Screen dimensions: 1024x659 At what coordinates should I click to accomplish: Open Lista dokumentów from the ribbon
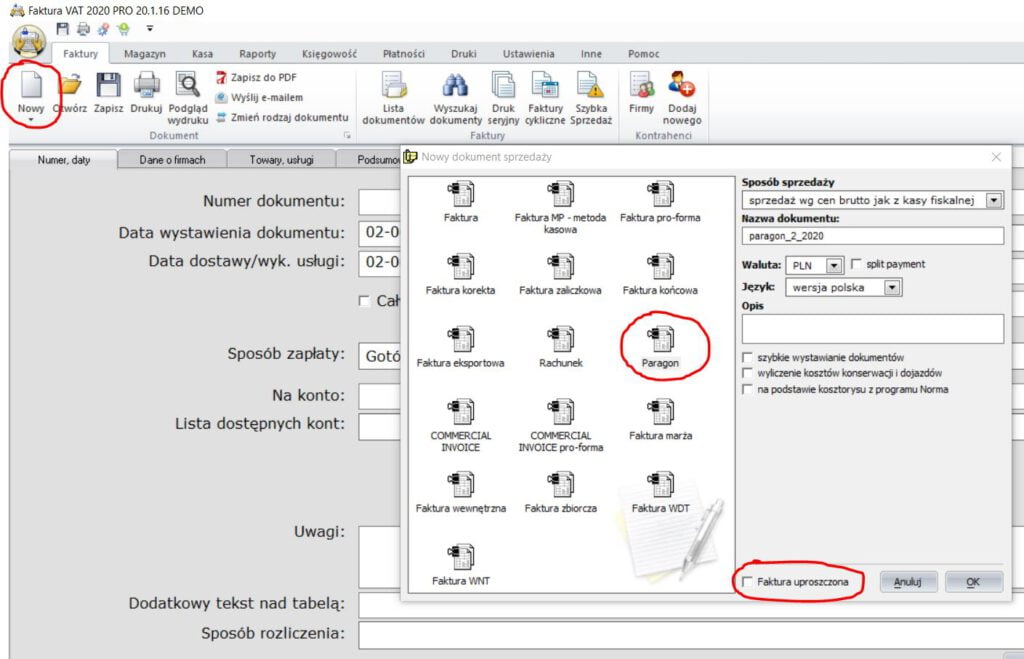[393, 88]
